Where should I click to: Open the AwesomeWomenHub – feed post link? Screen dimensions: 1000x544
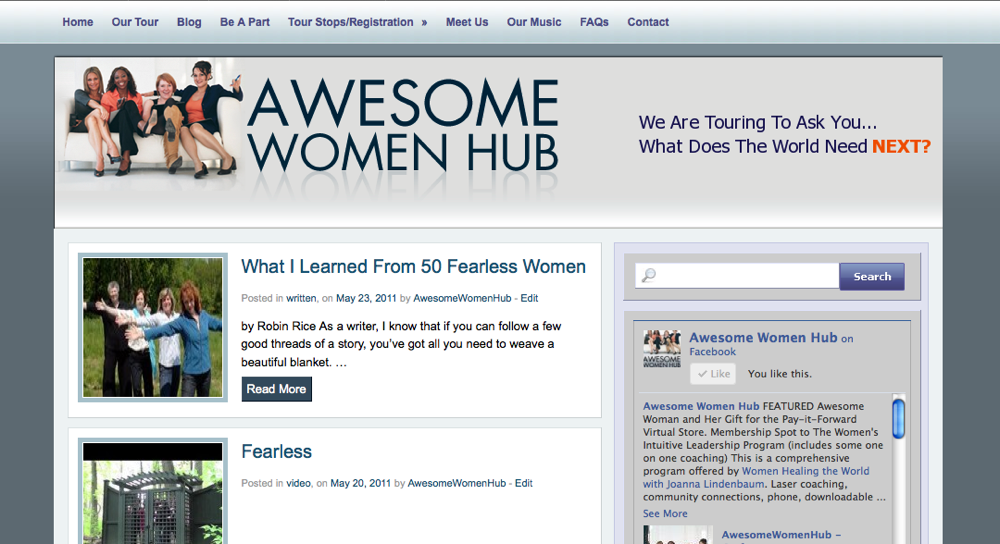point(781,534)
